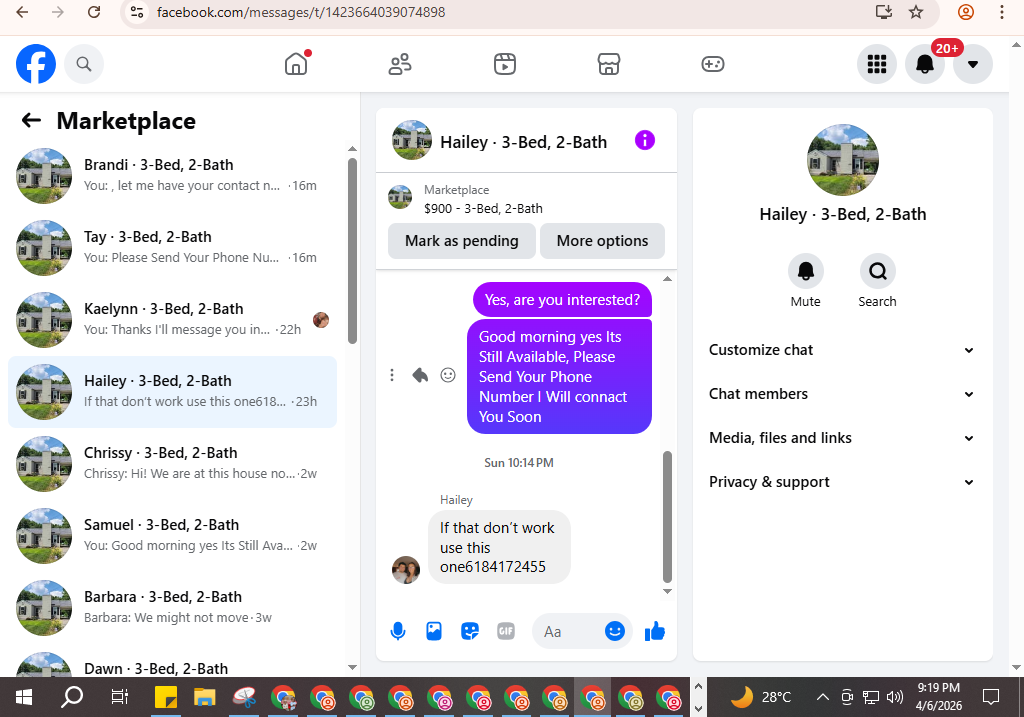Viewport: 1024px width, 717px height.
Task: Click the conversation list scrollbar thumb
Action: pyautogui.click(x=353, y=251)
